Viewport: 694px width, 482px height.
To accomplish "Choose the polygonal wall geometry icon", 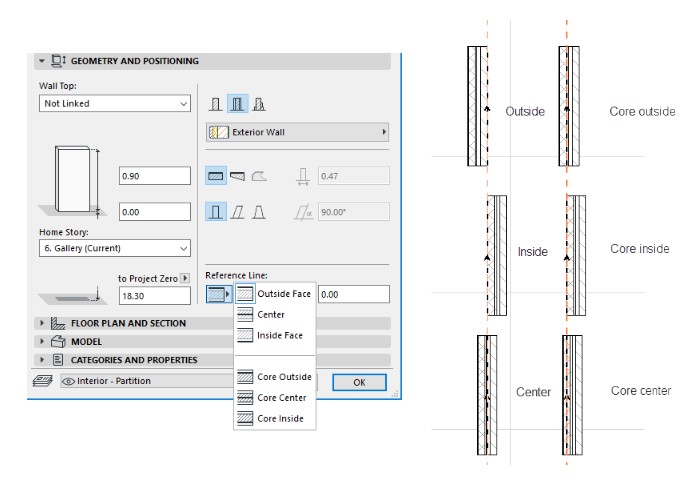I will [259, 177].
